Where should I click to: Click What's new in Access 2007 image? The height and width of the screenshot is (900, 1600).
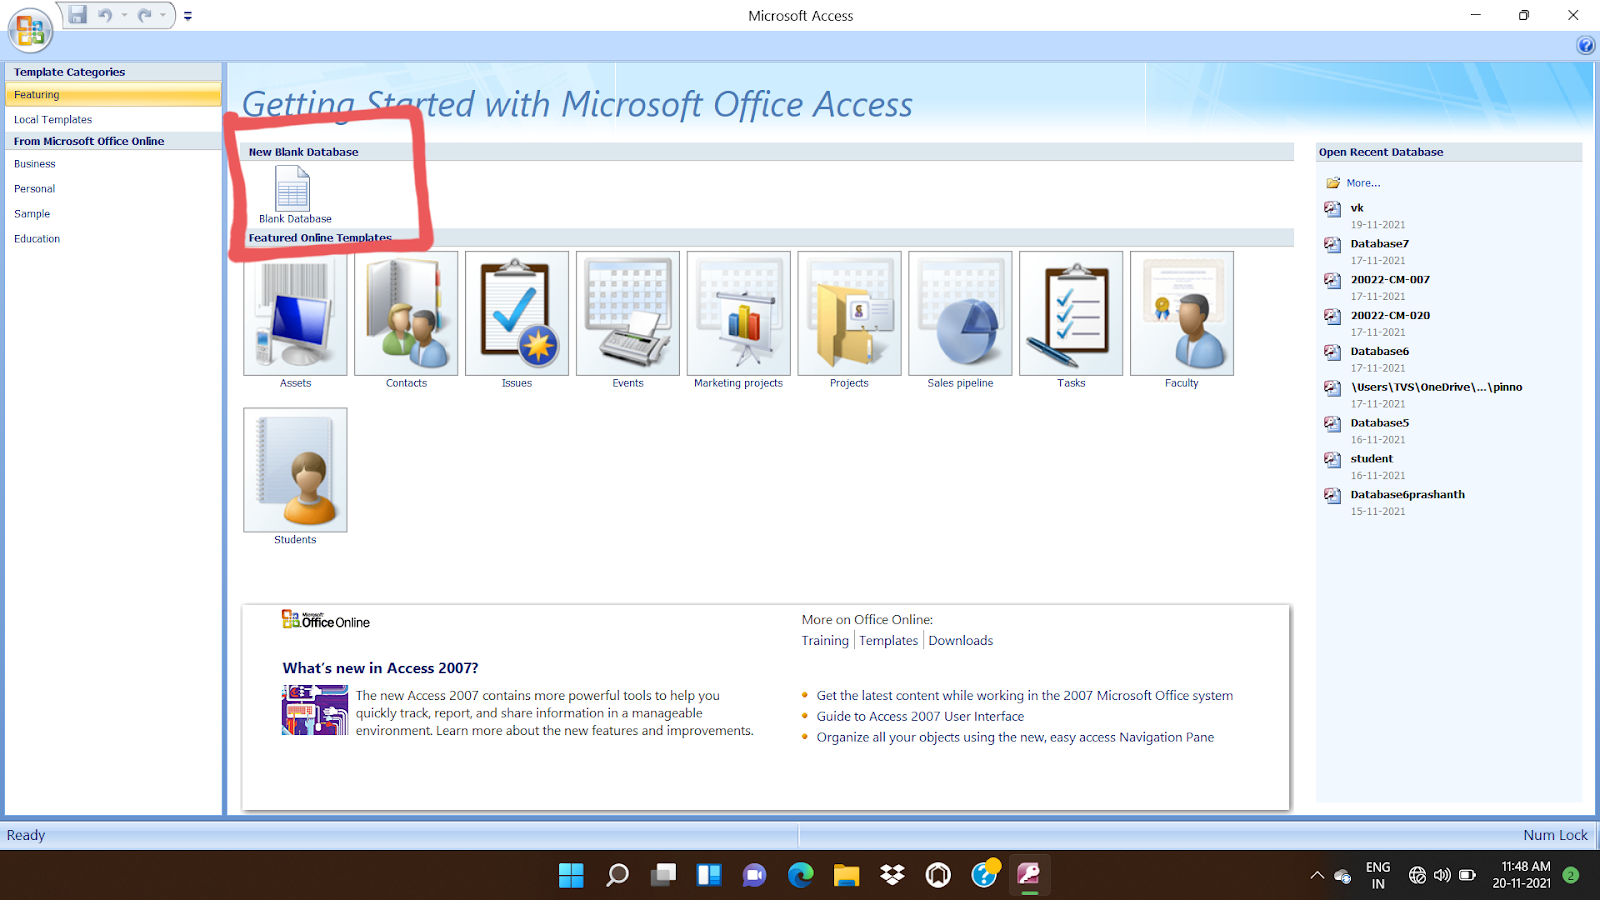tap(315, 710)
